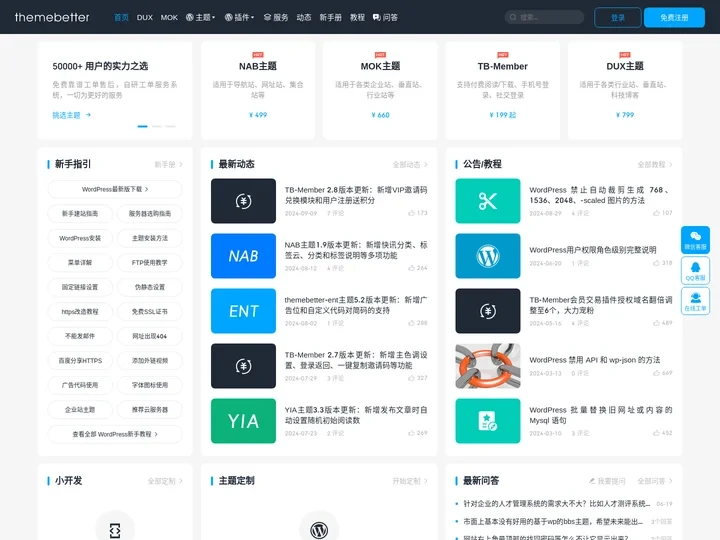Click the themebetter logo

(52, 17)
